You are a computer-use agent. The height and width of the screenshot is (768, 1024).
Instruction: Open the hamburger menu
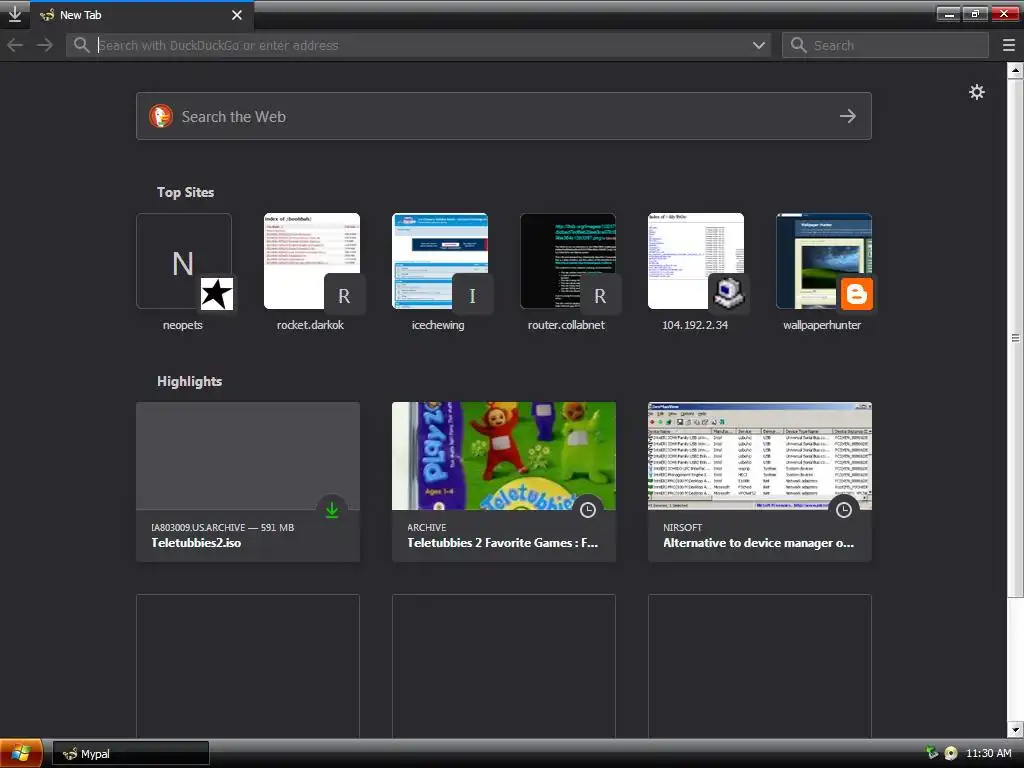[x=1008, y=45]
